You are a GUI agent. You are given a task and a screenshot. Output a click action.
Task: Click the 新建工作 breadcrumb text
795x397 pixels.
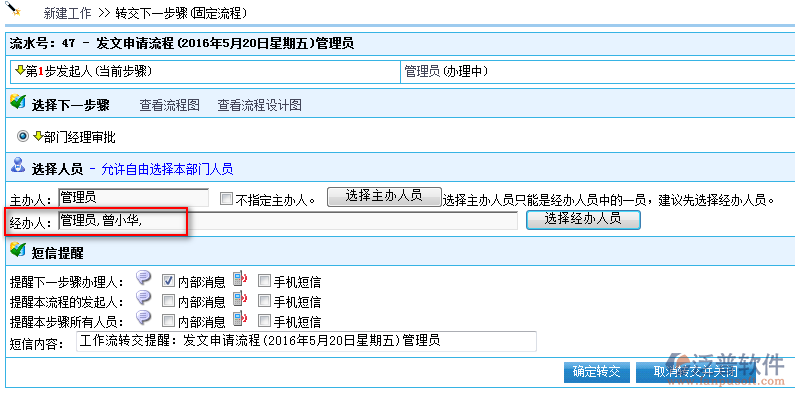(x=67, y=13)
